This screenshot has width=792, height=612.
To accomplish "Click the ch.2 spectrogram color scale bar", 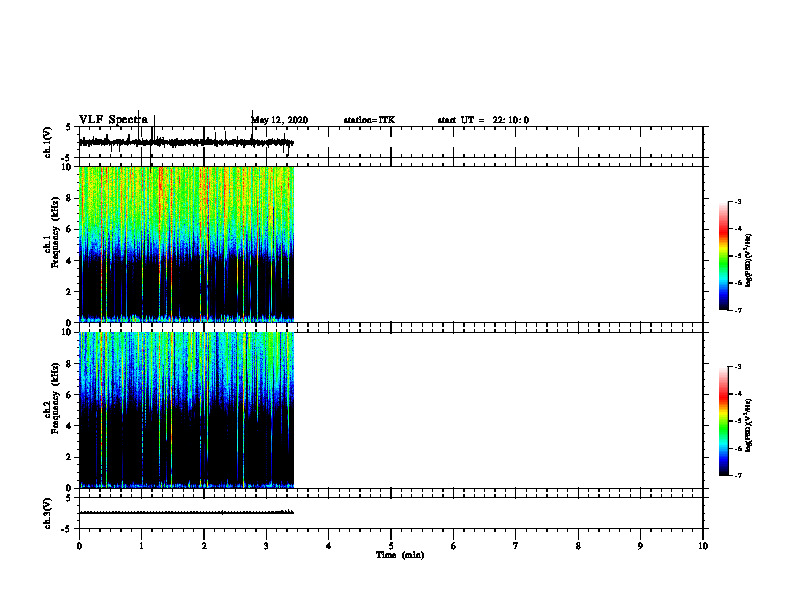I will coord(724,421).
